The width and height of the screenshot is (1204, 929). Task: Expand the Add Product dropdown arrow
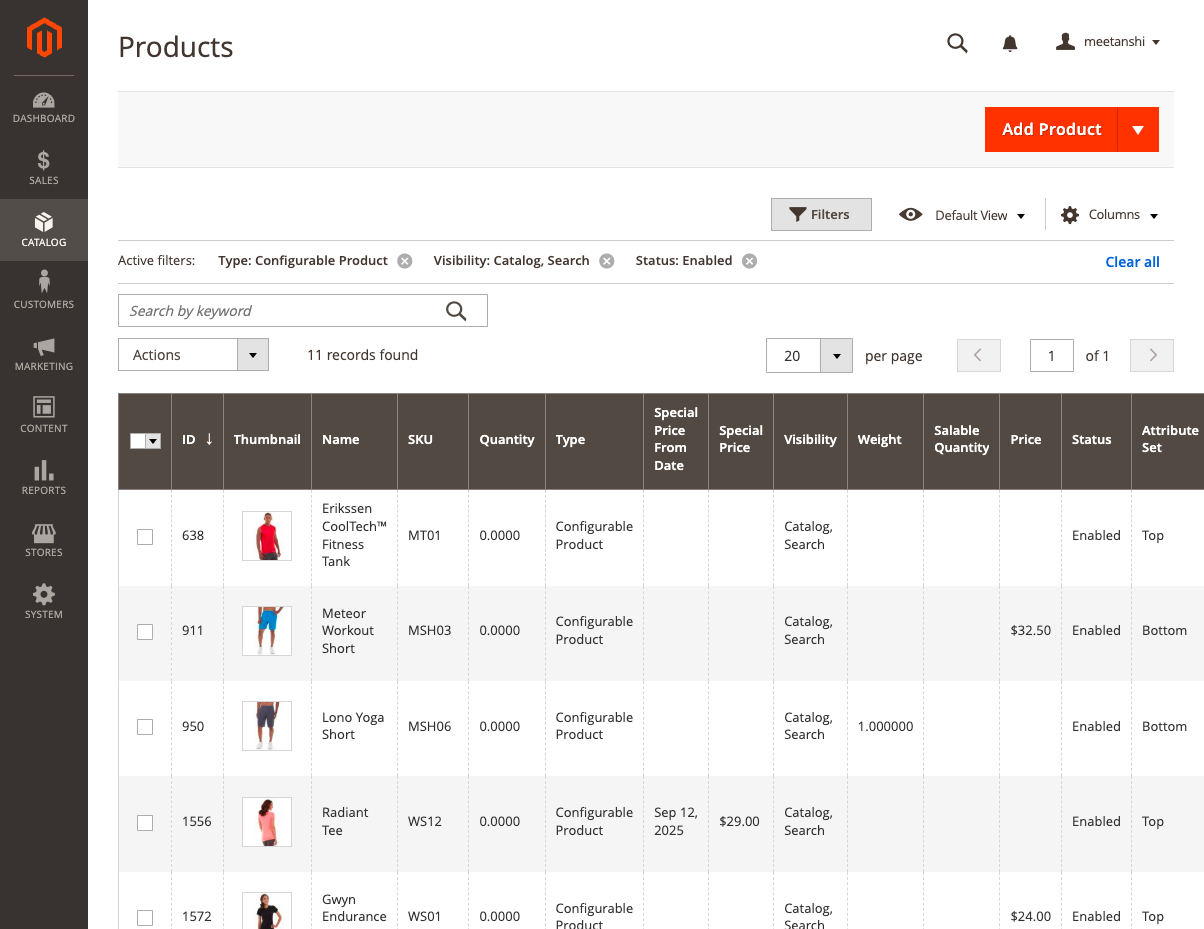tap(1138, 130)
